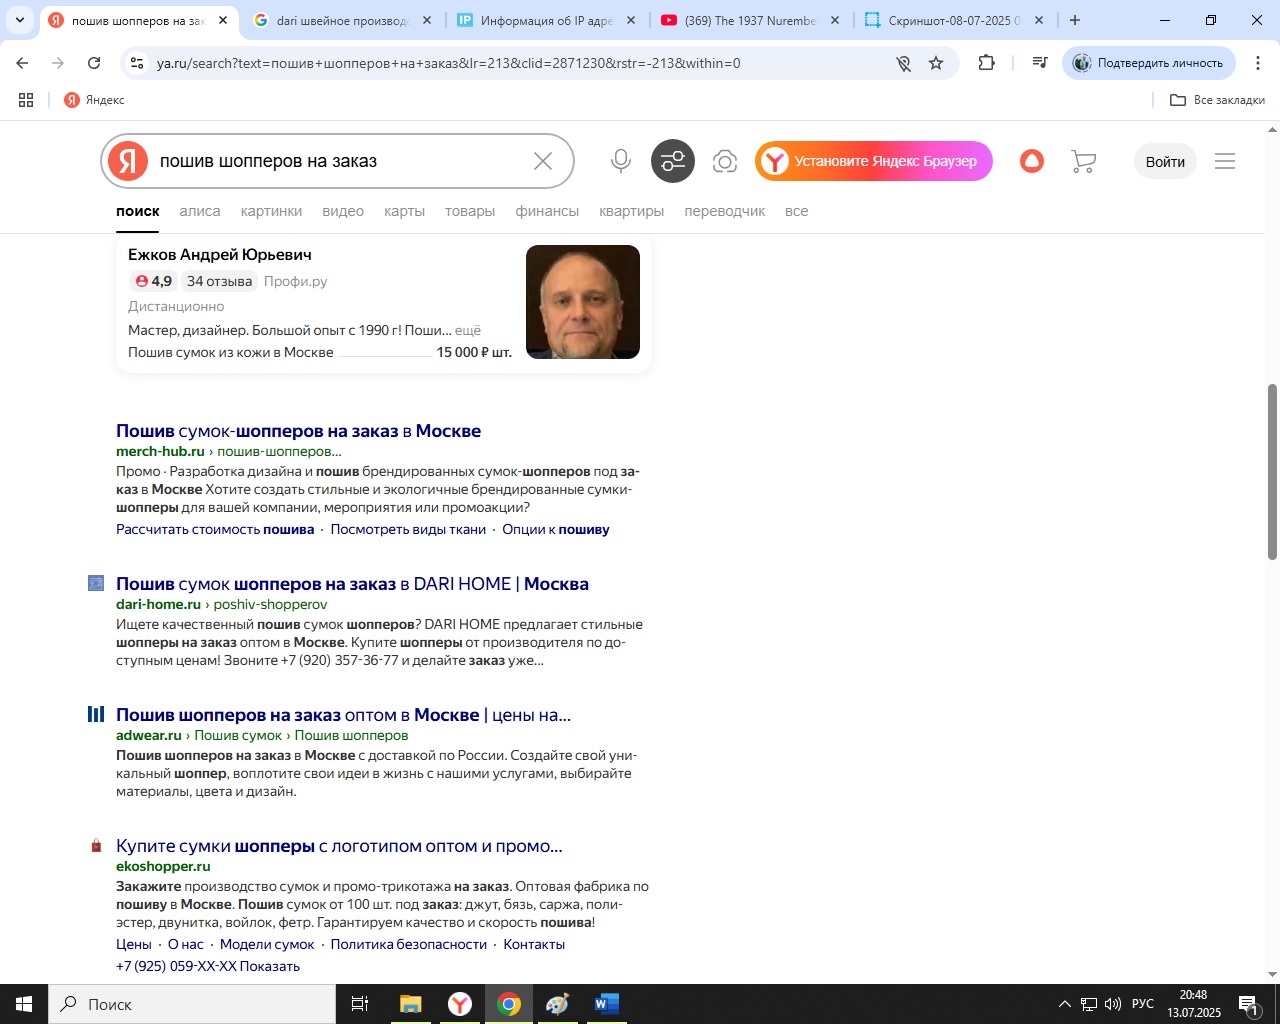Open the Chrome extensions puzzle icon
1280x1024 pixels.
click(986, 63)
